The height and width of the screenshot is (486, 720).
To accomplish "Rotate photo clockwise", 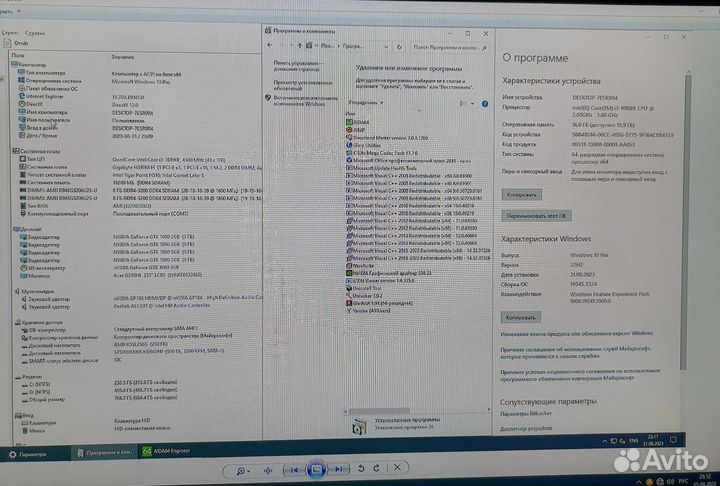I will coord(377,468).
